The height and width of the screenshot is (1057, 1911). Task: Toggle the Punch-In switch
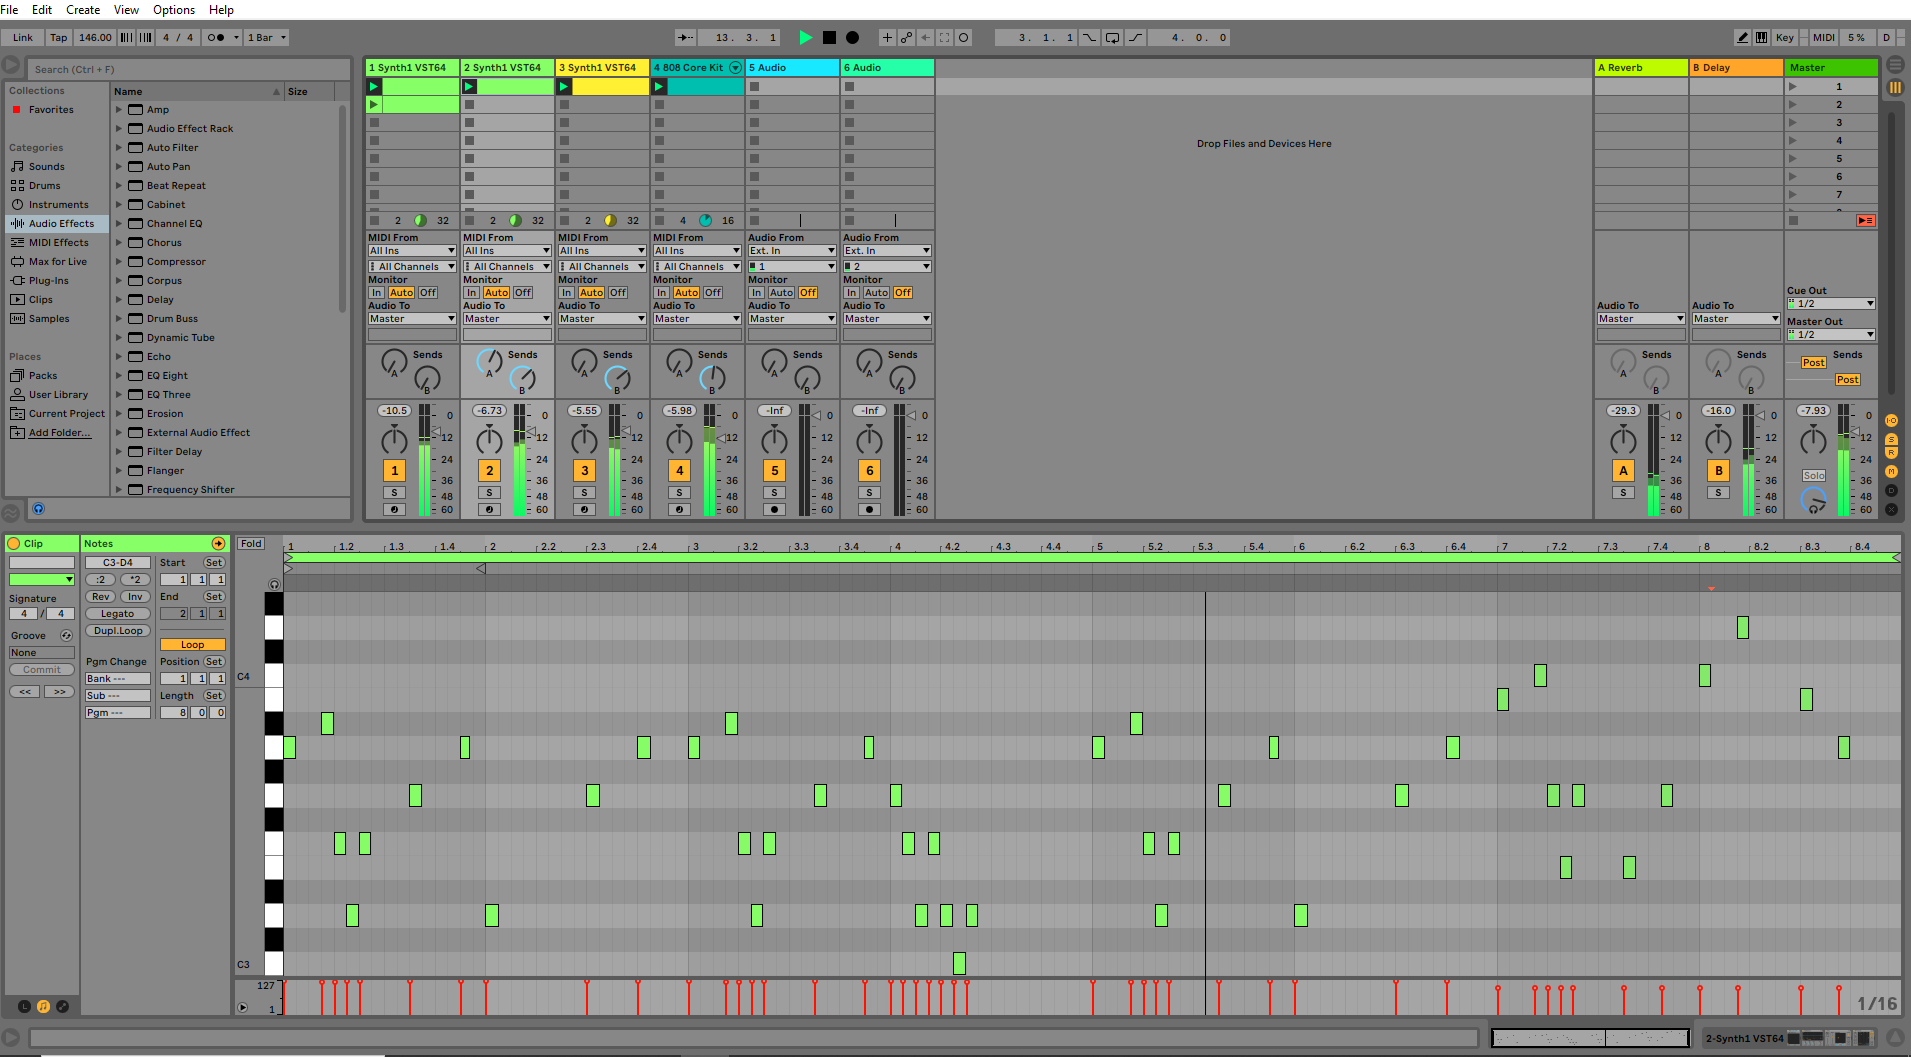pyautogui.click(x=1090, y=37)
